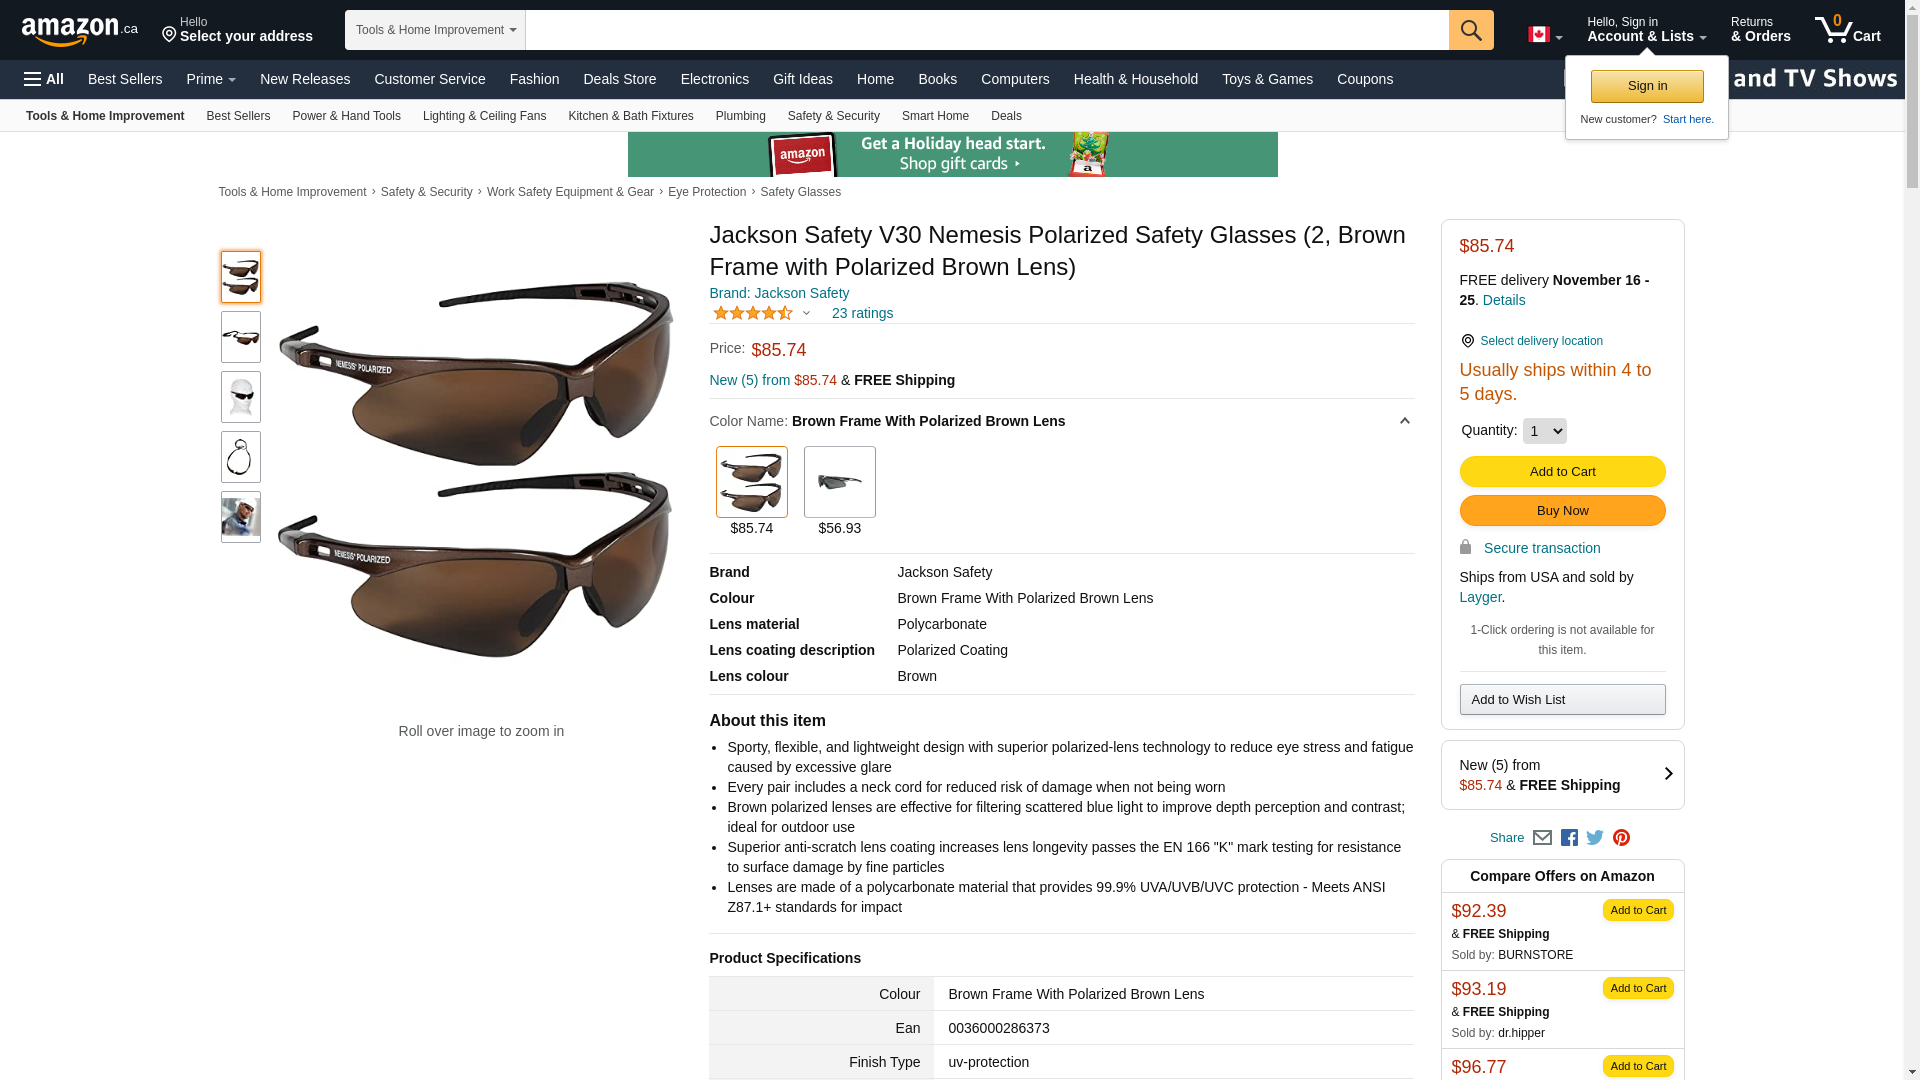Share via the Facebook icon
The width and height of the screenshot is (1920, 1080).
[1569, 838]
